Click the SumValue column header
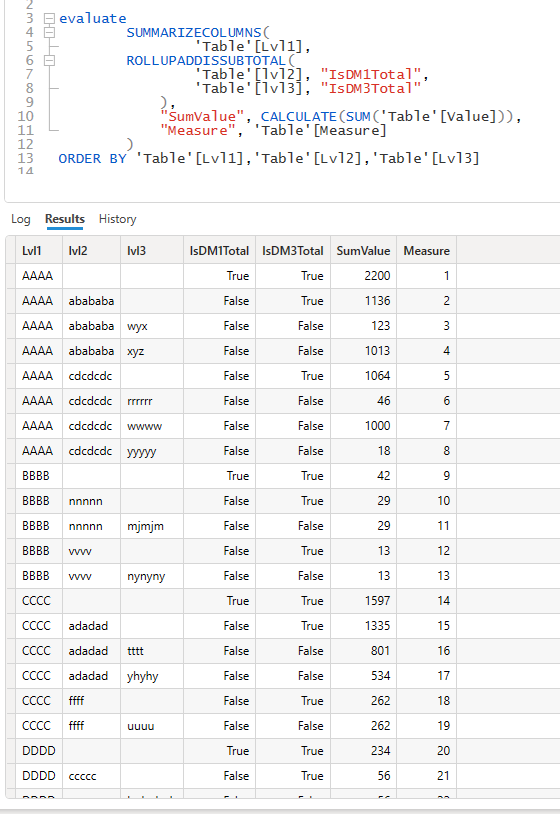 (363, 251)
